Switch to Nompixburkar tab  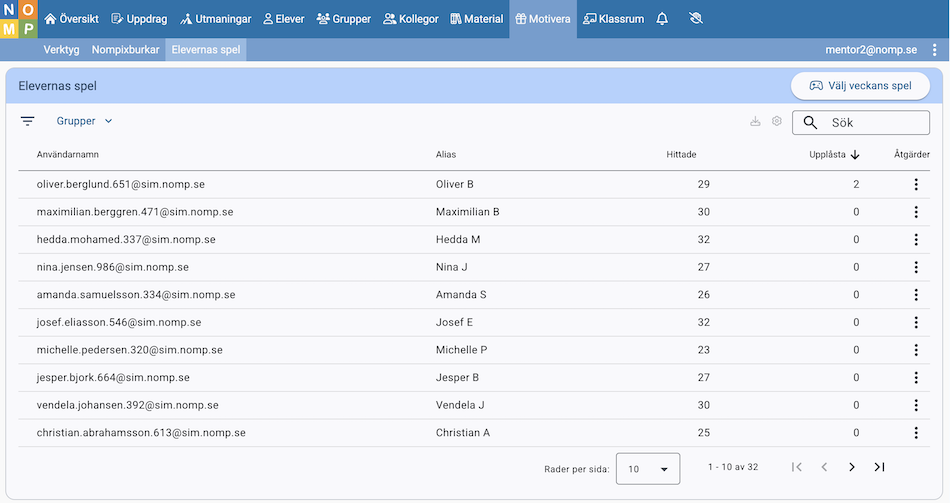(125, 50)
